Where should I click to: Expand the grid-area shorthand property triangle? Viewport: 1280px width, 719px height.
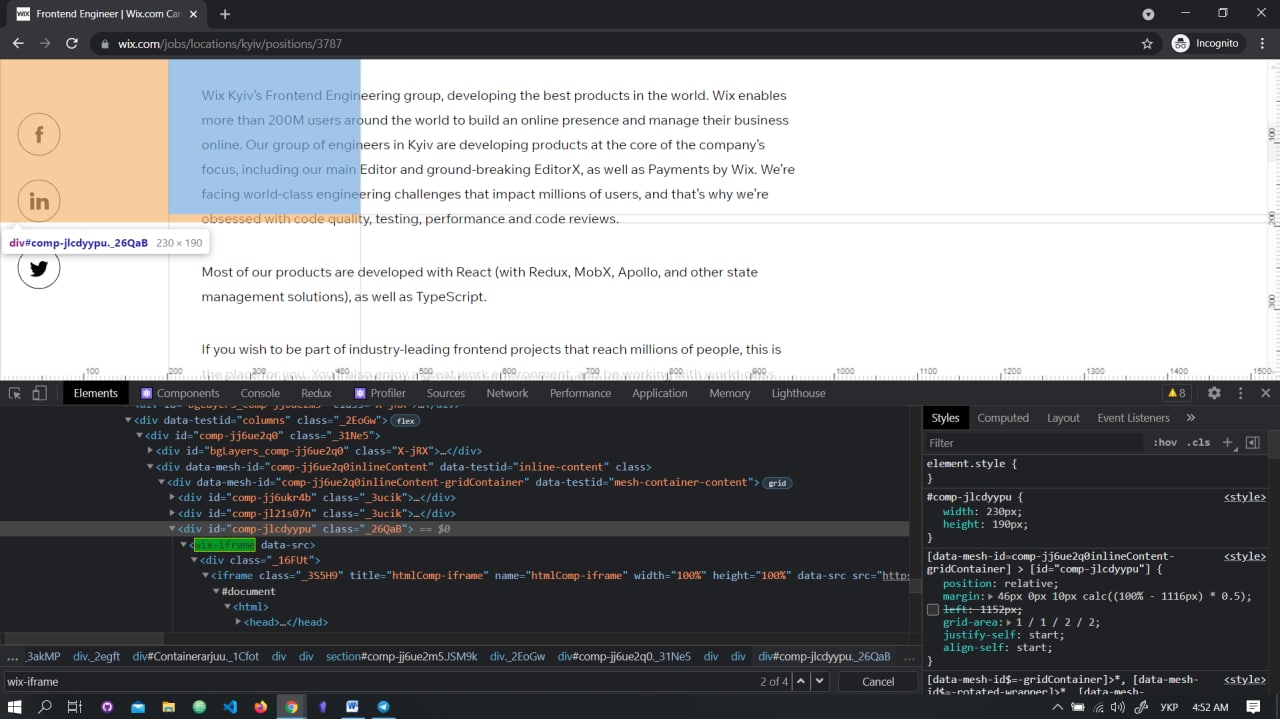coord(1007,622)
